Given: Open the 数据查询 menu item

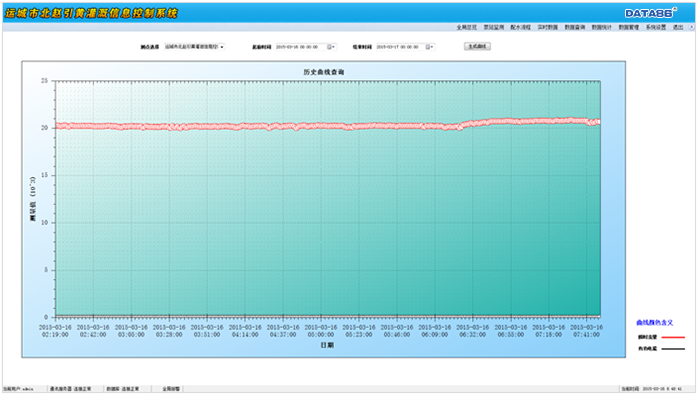Looking at the screenshot, I should tap(575, 27).
